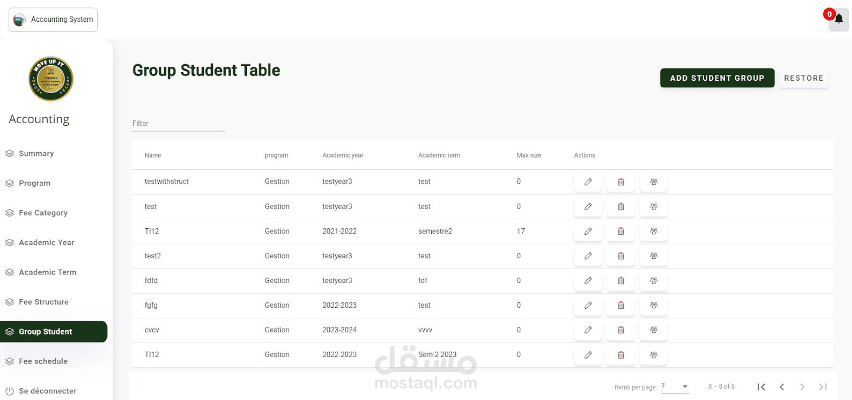The height and width of the screenshot is (400, 852).
Task: Go to Academic Year section
Action: 39,242
